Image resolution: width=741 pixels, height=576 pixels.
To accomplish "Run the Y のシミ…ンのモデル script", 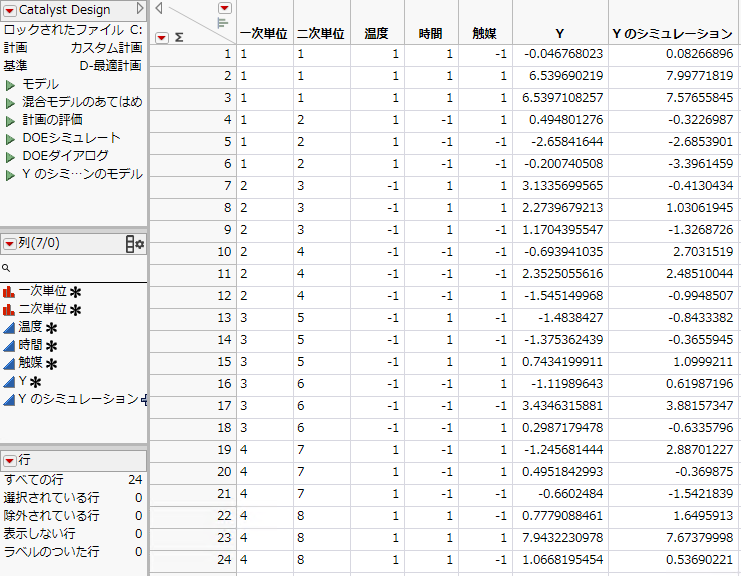I will [10, 175].
